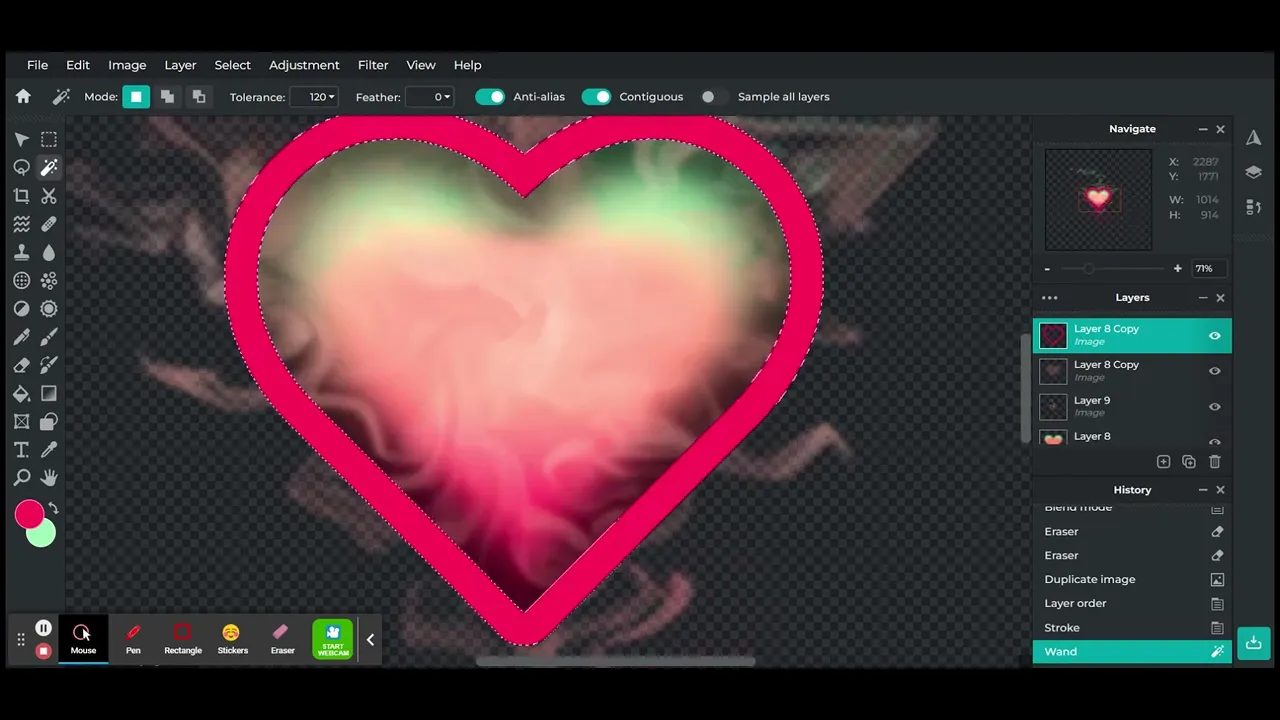Select the Liquify waves tool
The width and height of the screenshot is (1280, 720).
pyautogui.click(x=21, y=224)
